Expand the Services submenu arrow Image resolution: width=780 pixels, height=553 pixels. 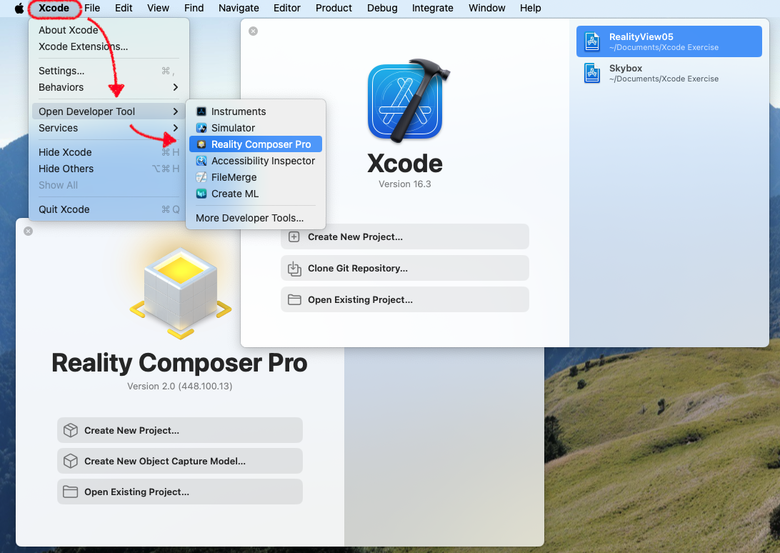pyautogui.click(x=175, y=128)
